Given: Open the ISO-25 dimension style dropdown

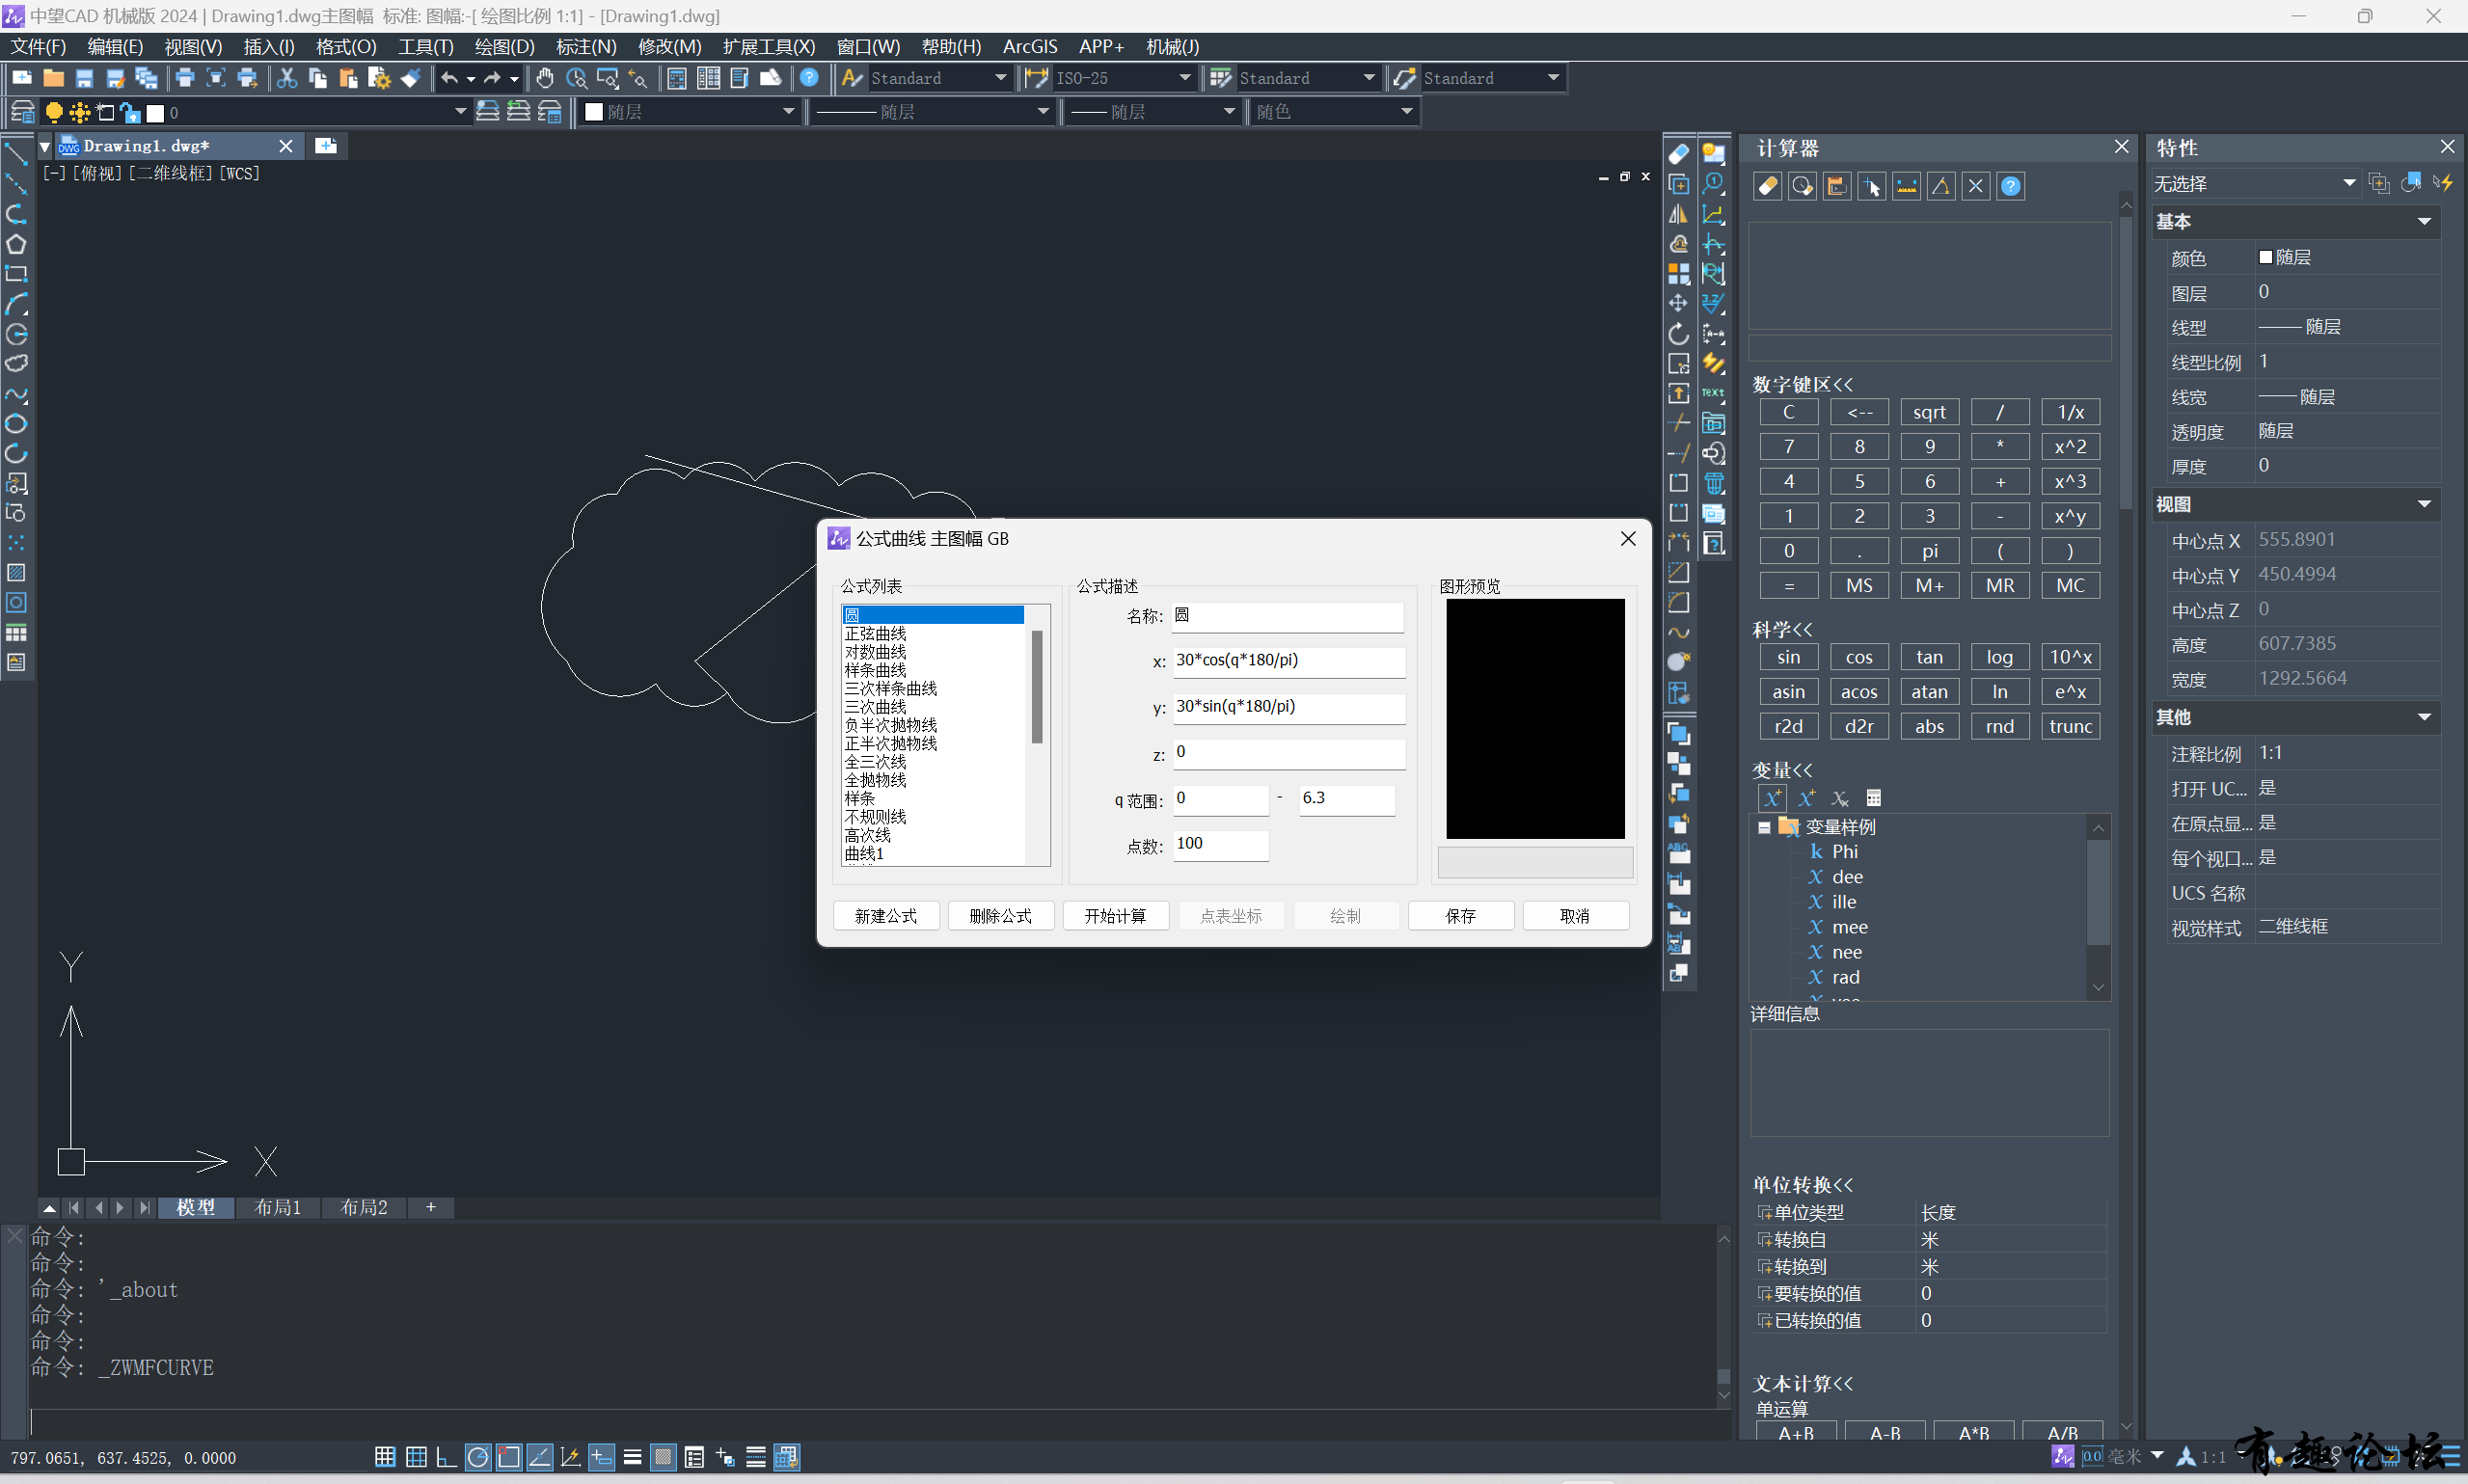Looking at the screenshot, I should (x=1184, y=78).
